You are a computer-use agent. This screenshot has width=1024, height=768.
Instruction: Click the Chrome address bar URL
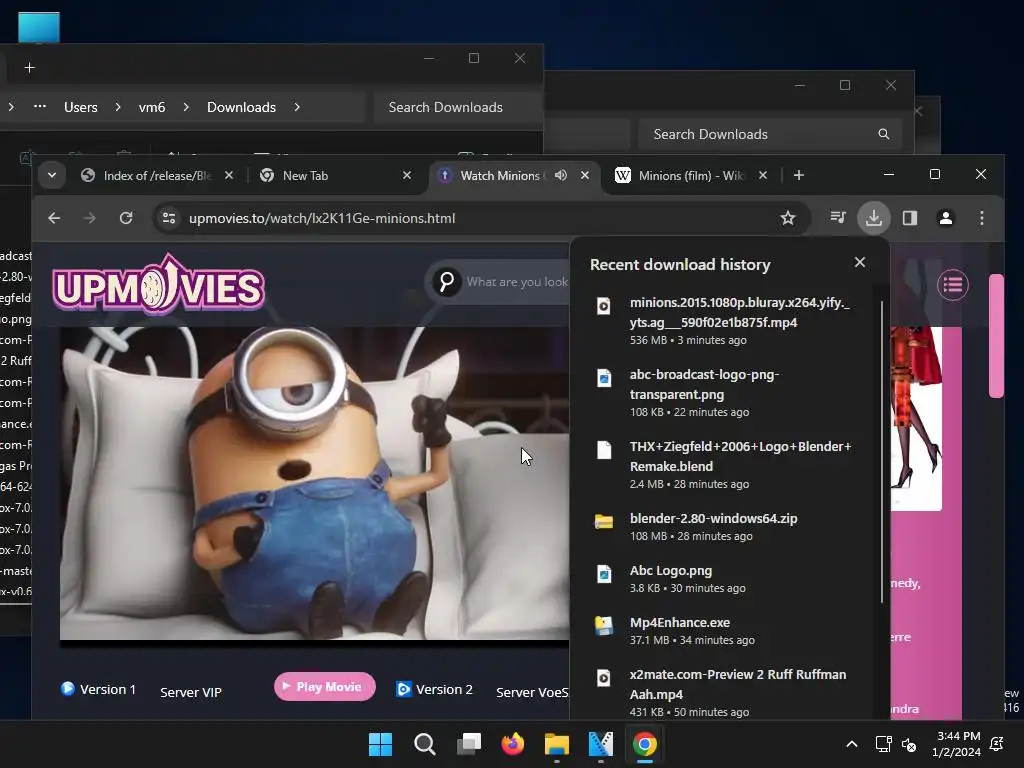(322, 218)
